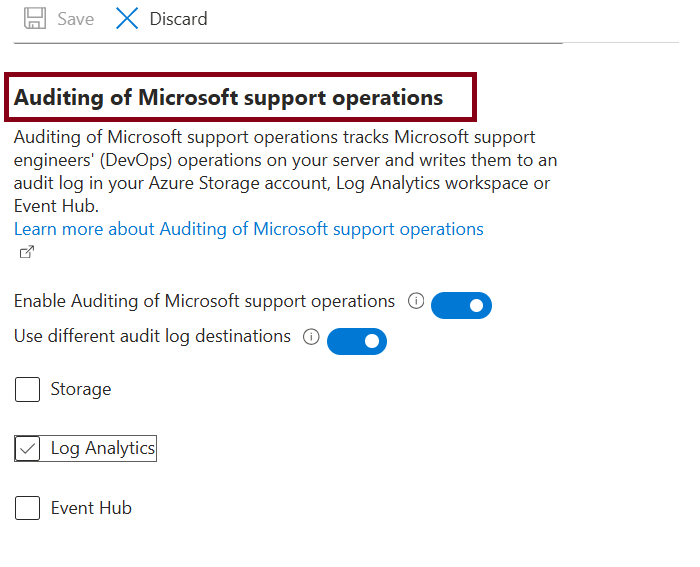This screenshot has width=700, height=567.
Task: Click the Discard X icon
Action: (x=127, y=18)
